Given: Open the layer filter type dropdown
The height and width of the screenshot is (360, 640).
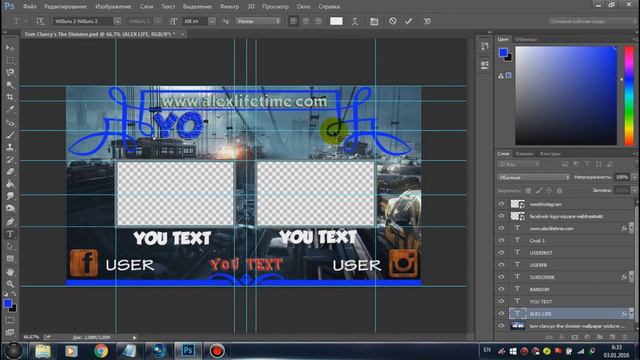Looking at the screenshot, I should tap(519, 164).
